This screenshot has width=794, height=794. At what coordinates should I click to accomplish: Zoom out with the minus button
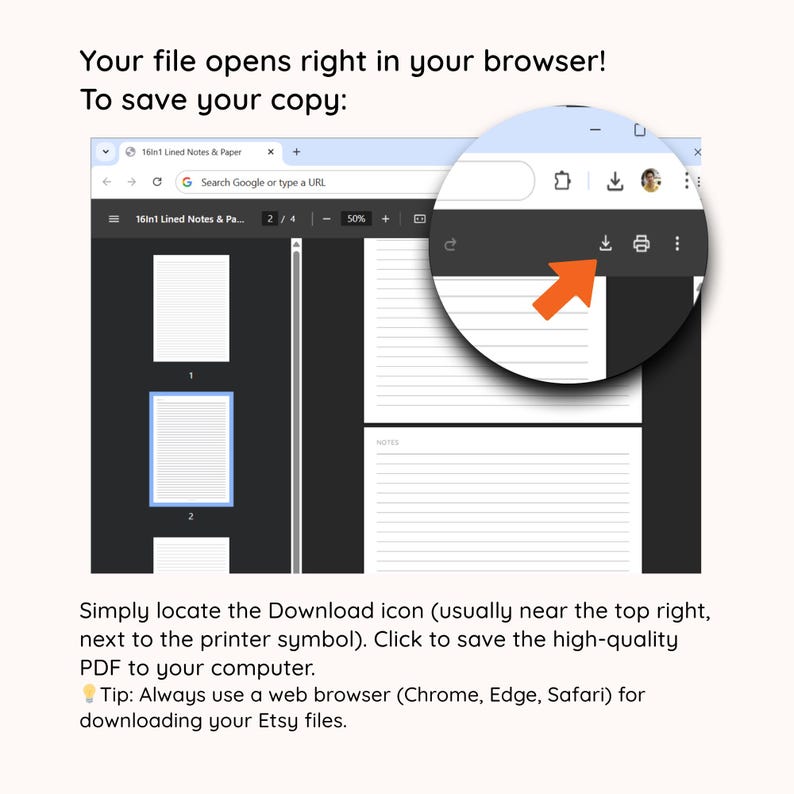(327, 219)
